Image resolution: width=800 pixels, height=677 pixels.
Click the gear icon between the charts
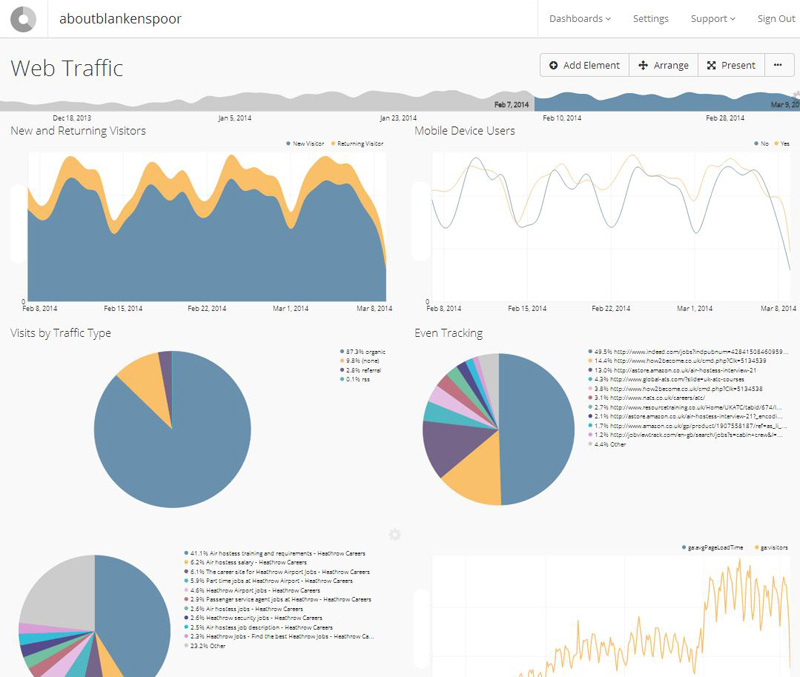[x=394, y=535]
